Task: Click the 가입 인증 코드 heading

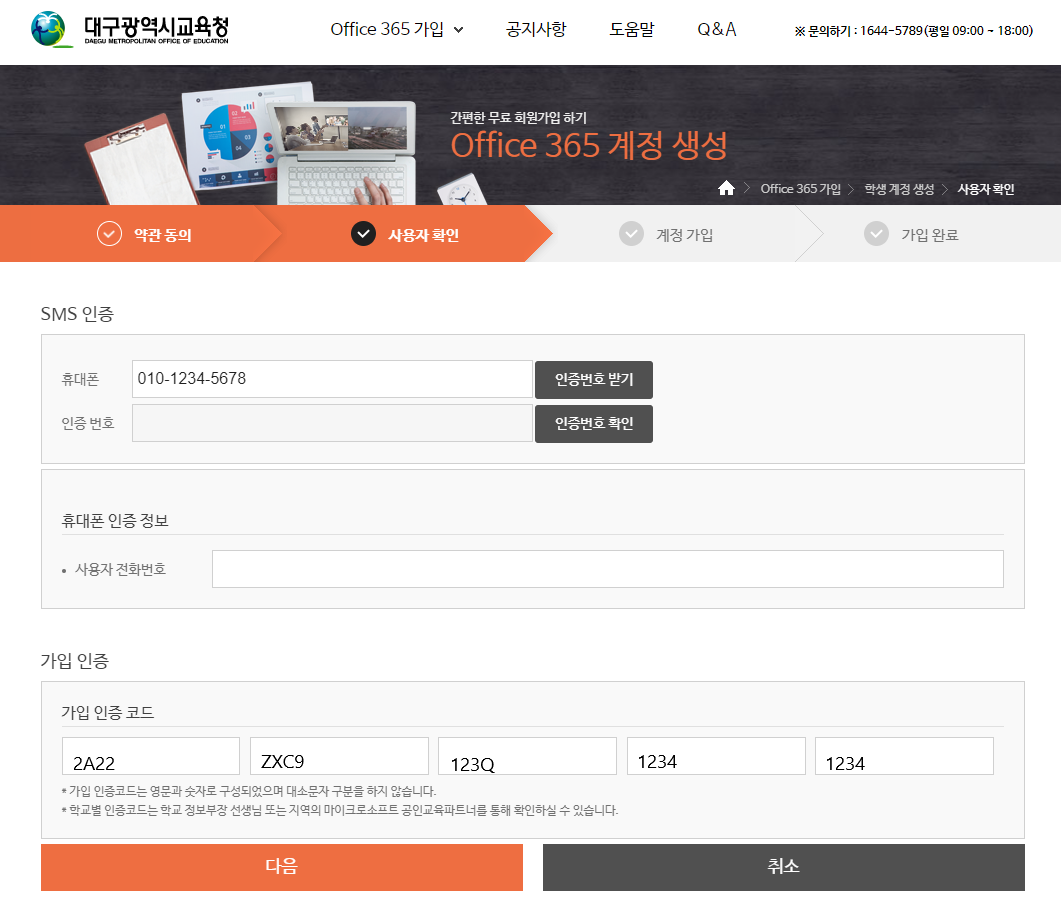Action: (x=108, y=712)
